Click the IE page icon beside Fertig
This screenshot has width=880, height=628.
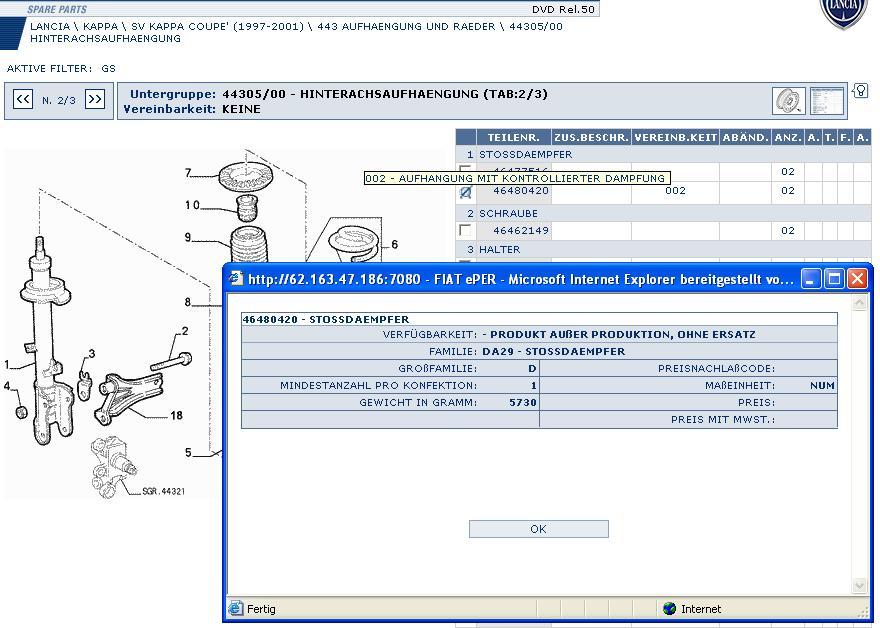236,608
